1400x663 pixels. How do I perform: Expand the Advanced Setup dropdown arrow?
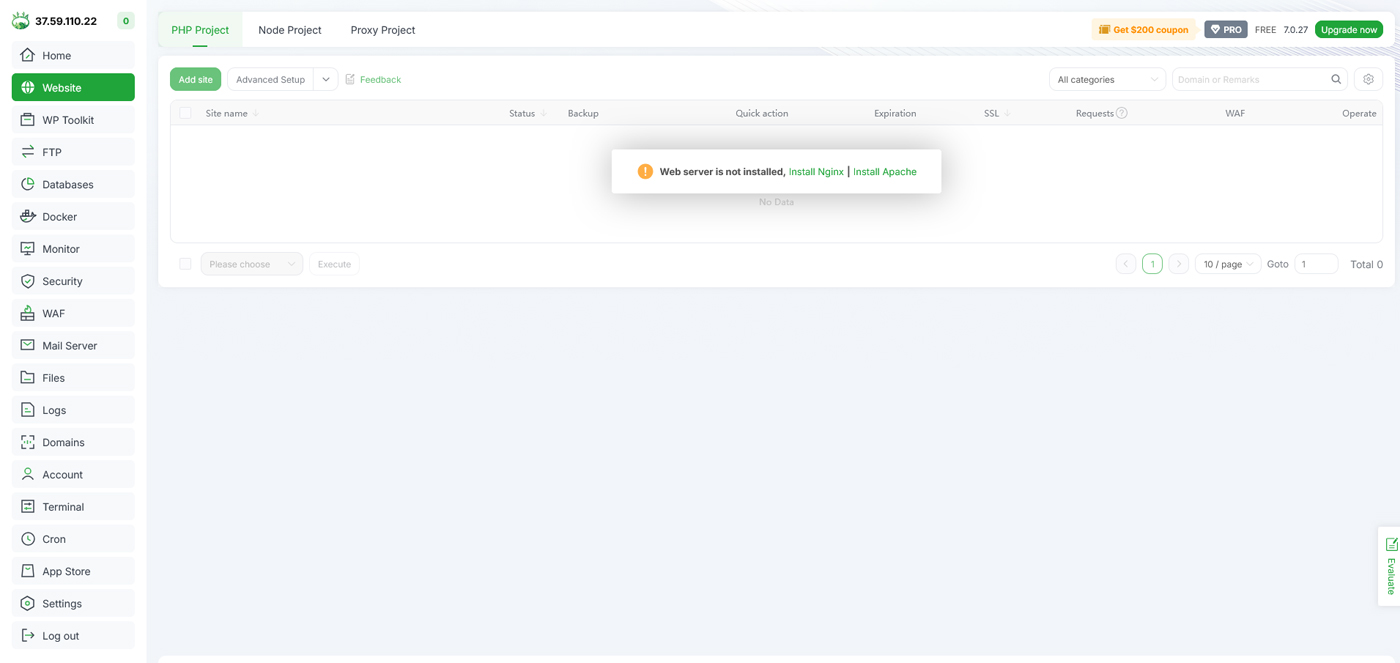click(326, 80)
